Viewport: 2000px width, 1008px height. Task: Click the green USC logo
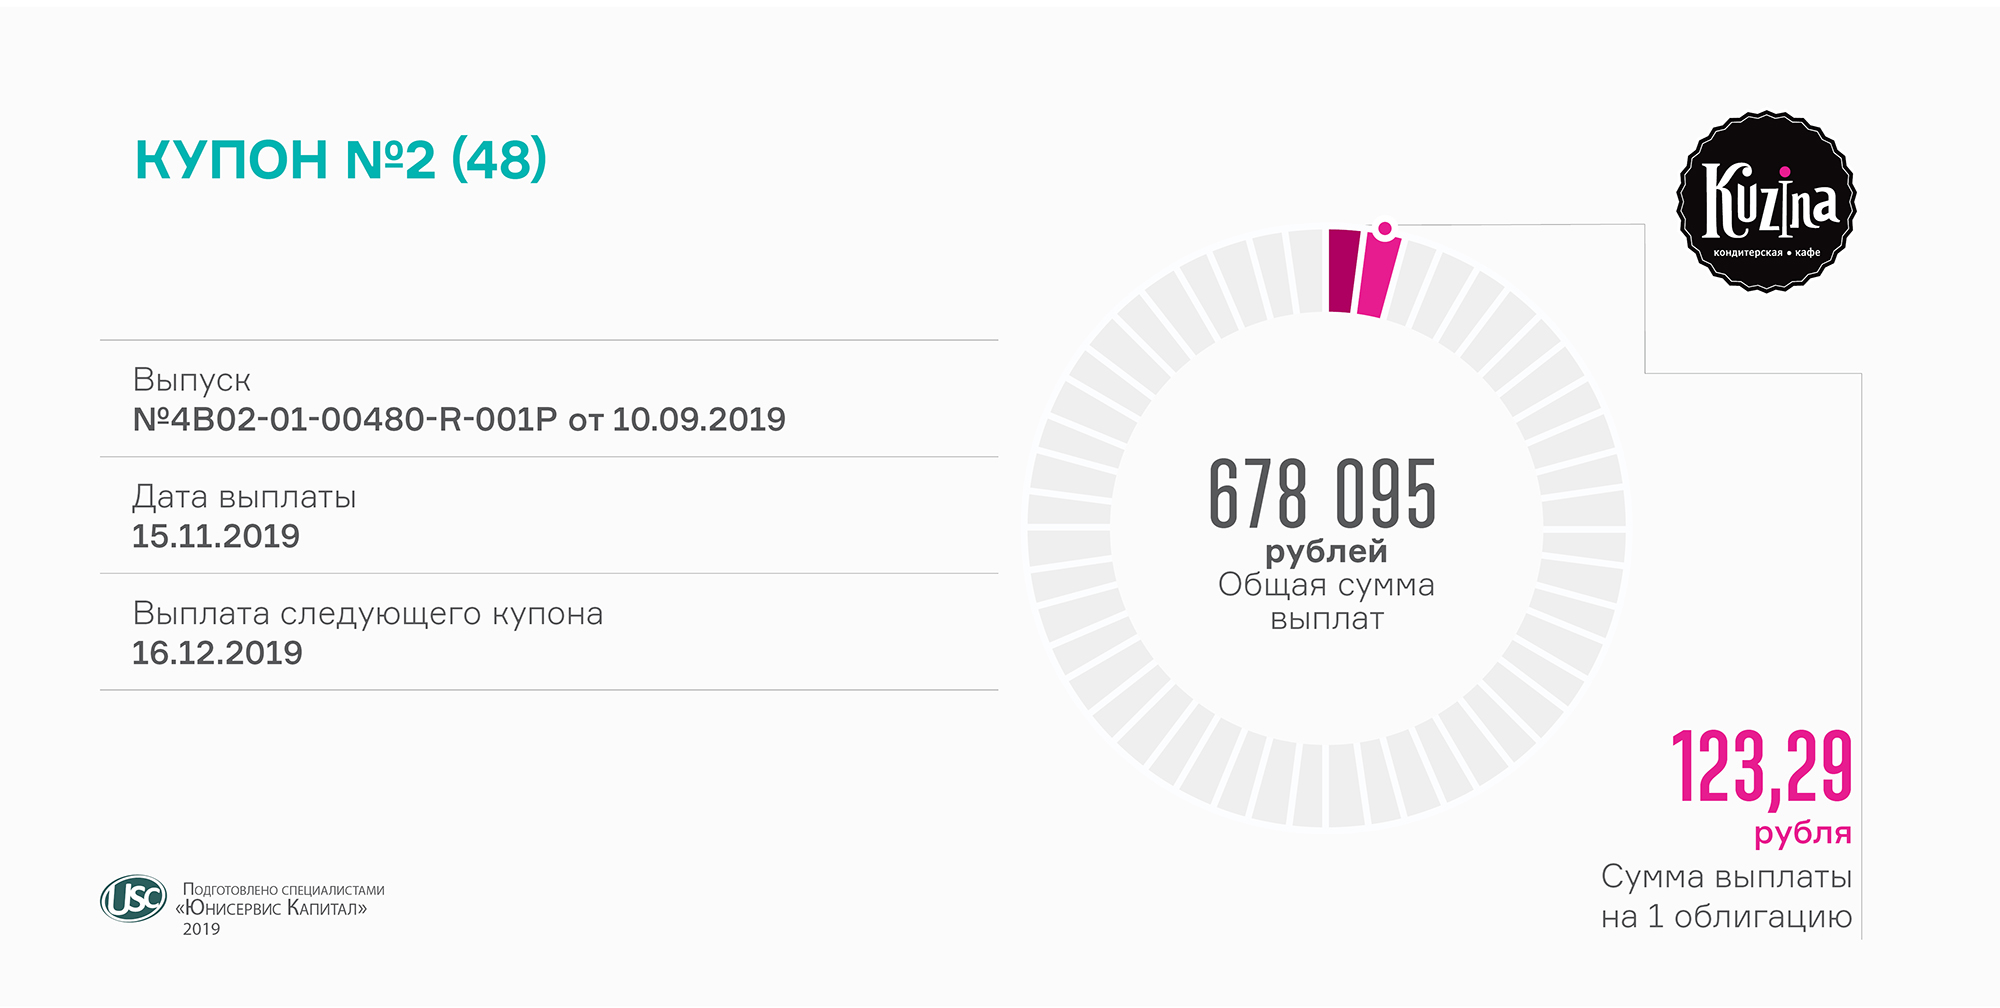[133, 898]
